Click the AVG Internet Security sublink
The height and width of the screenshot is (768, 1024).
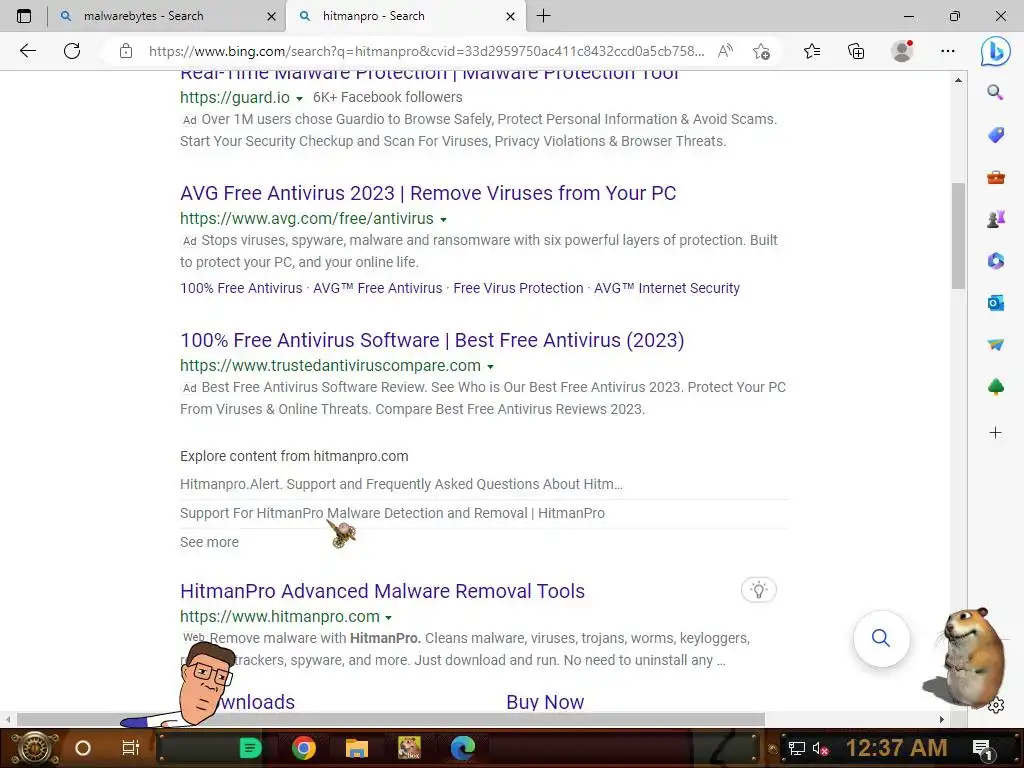click(667, 288)
